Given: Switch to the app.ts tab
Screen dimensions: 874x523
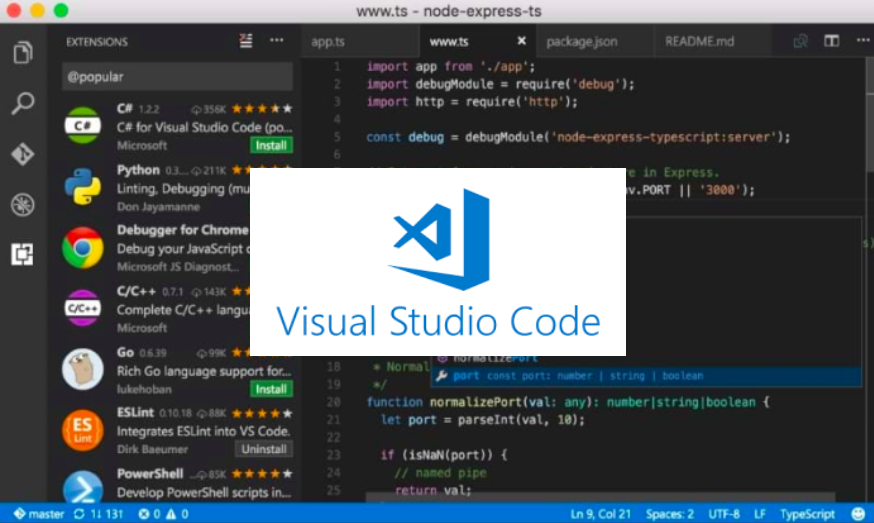Looking at the screenshot, I should pos(328,41).
